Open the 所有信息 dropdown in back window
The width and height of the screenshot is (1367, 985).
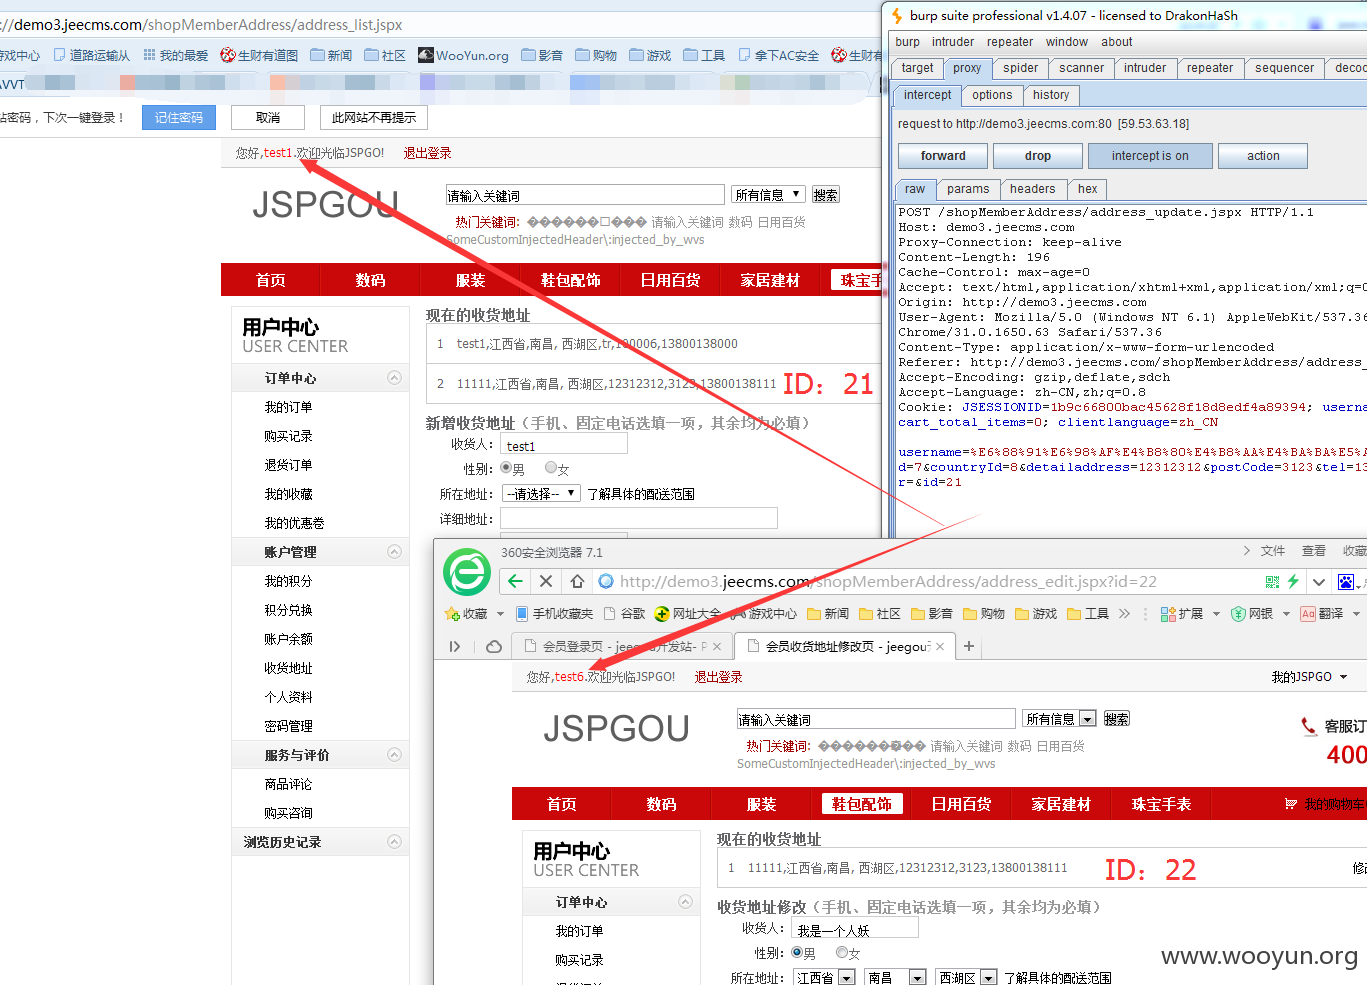coord(768,195)
